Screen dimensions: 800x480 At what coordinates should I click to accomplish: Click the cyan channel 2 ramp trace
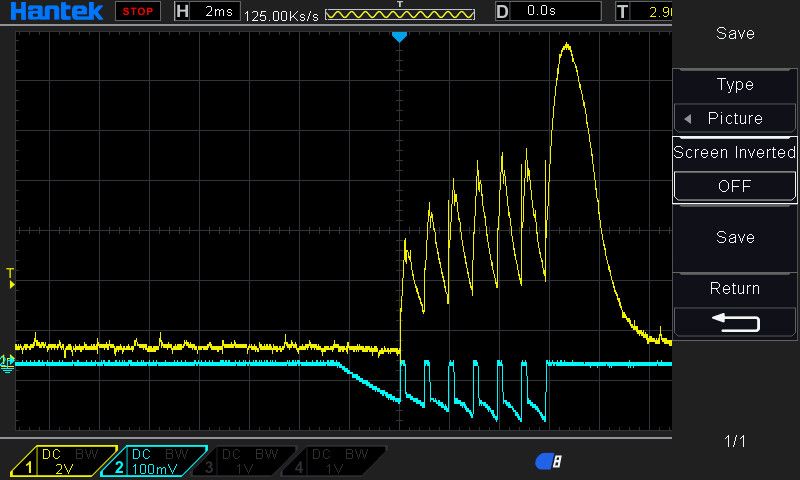click(x=367, y=383)
